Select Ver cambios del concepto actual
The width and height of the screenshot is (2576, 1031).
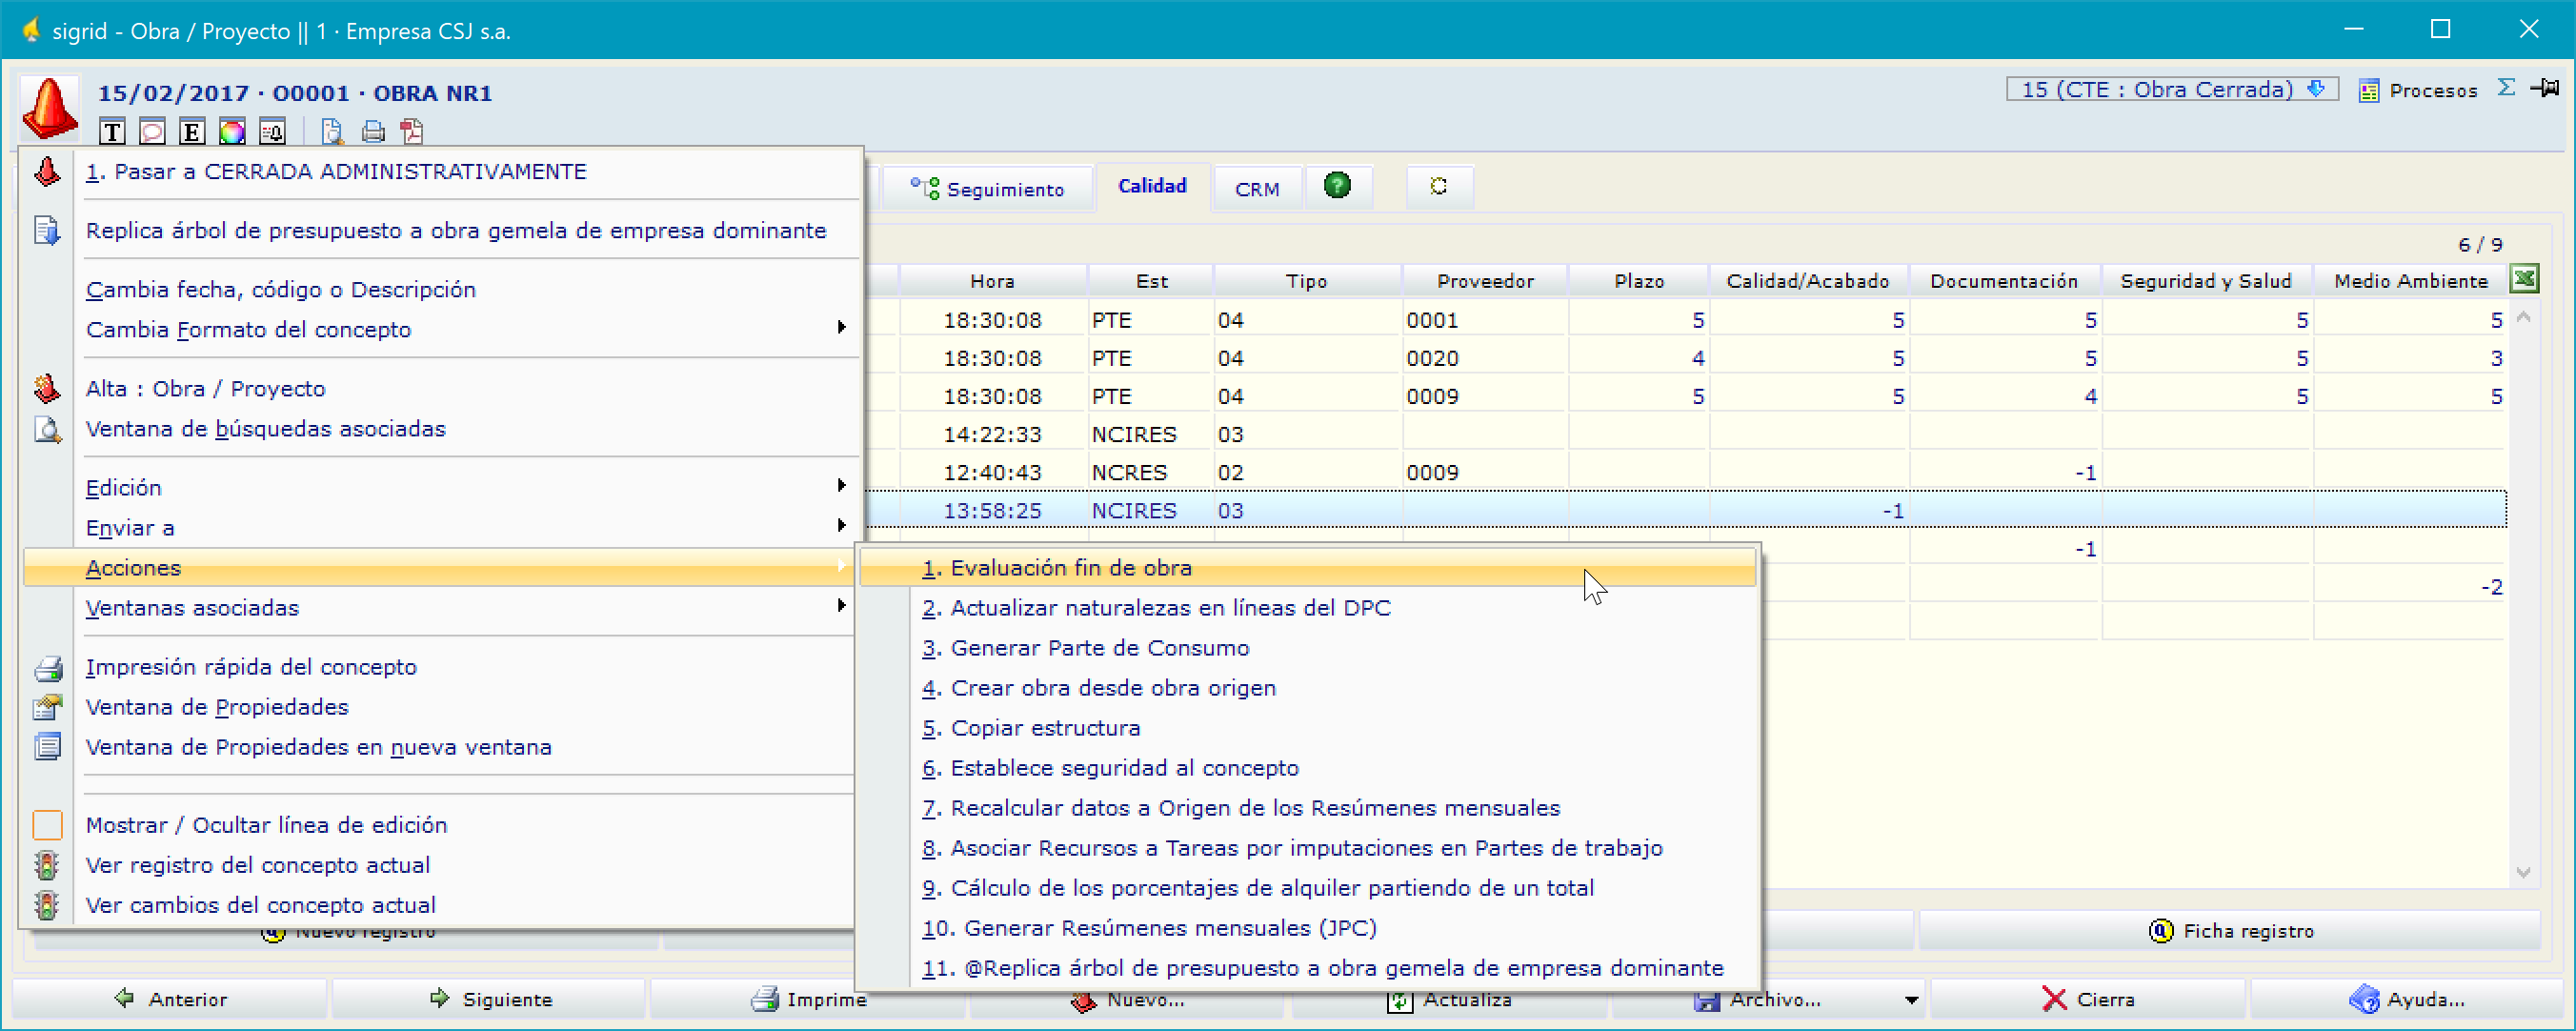click(440, 905)
